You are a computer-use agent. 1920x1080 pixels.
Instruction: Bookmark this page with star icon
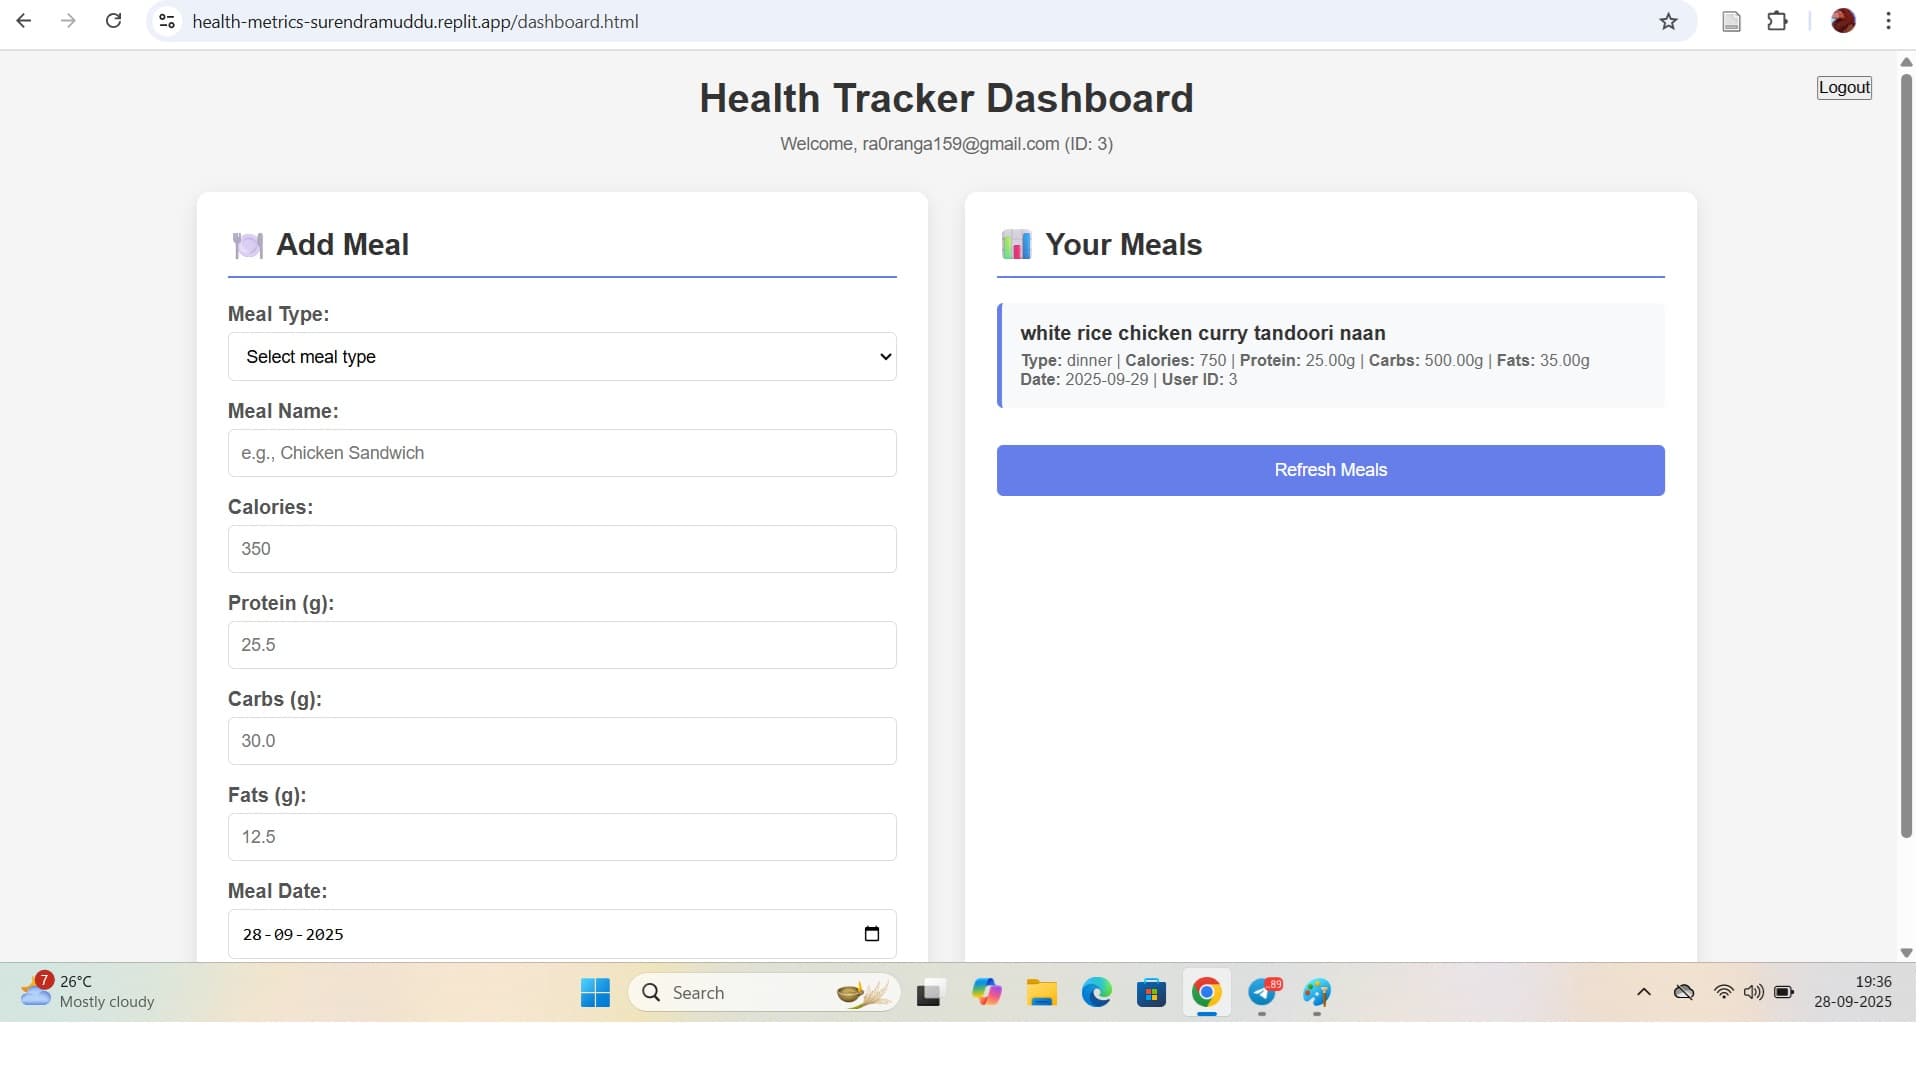point(1668,21)
